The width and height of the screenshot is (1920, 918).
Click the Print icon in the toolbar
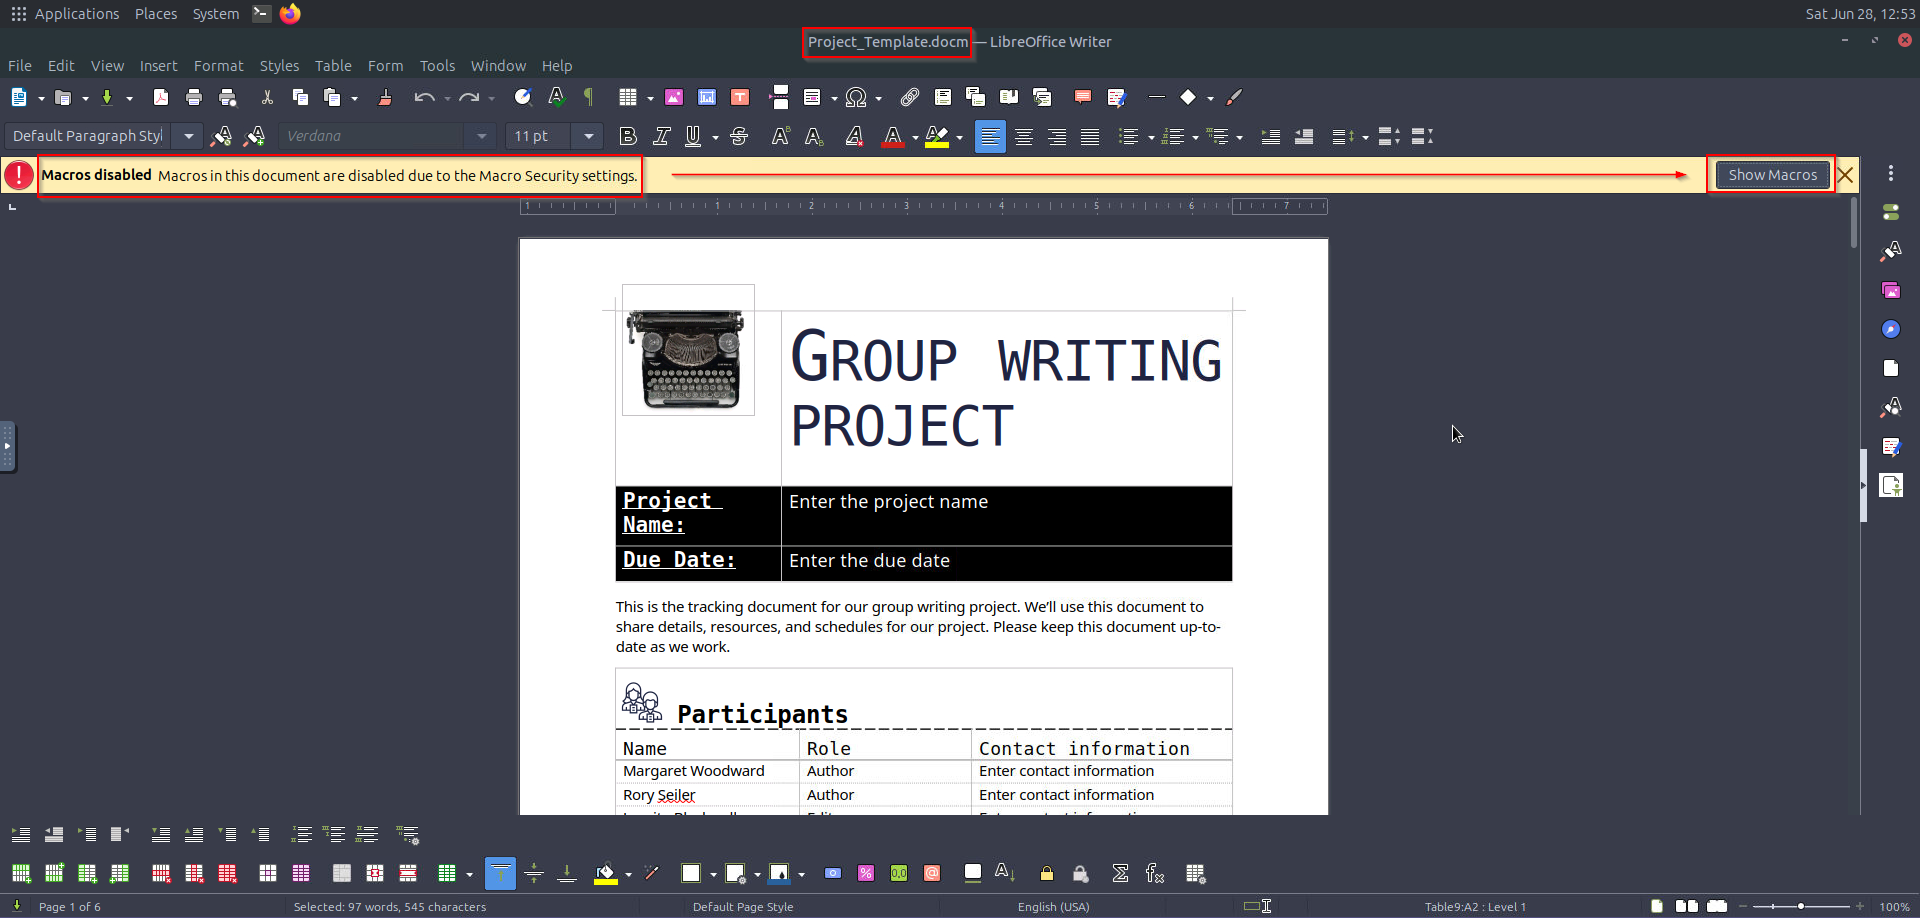tap(194, 97)
